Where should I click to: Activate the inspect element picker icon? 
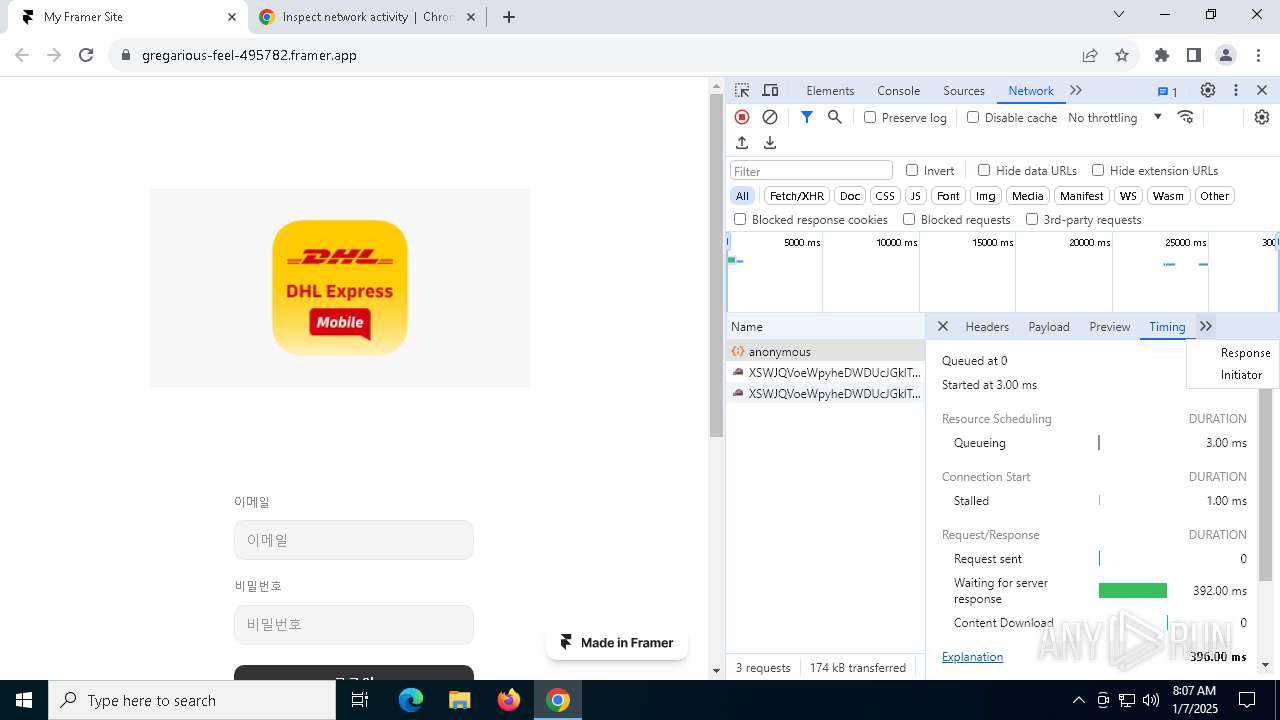click(742, 90)
